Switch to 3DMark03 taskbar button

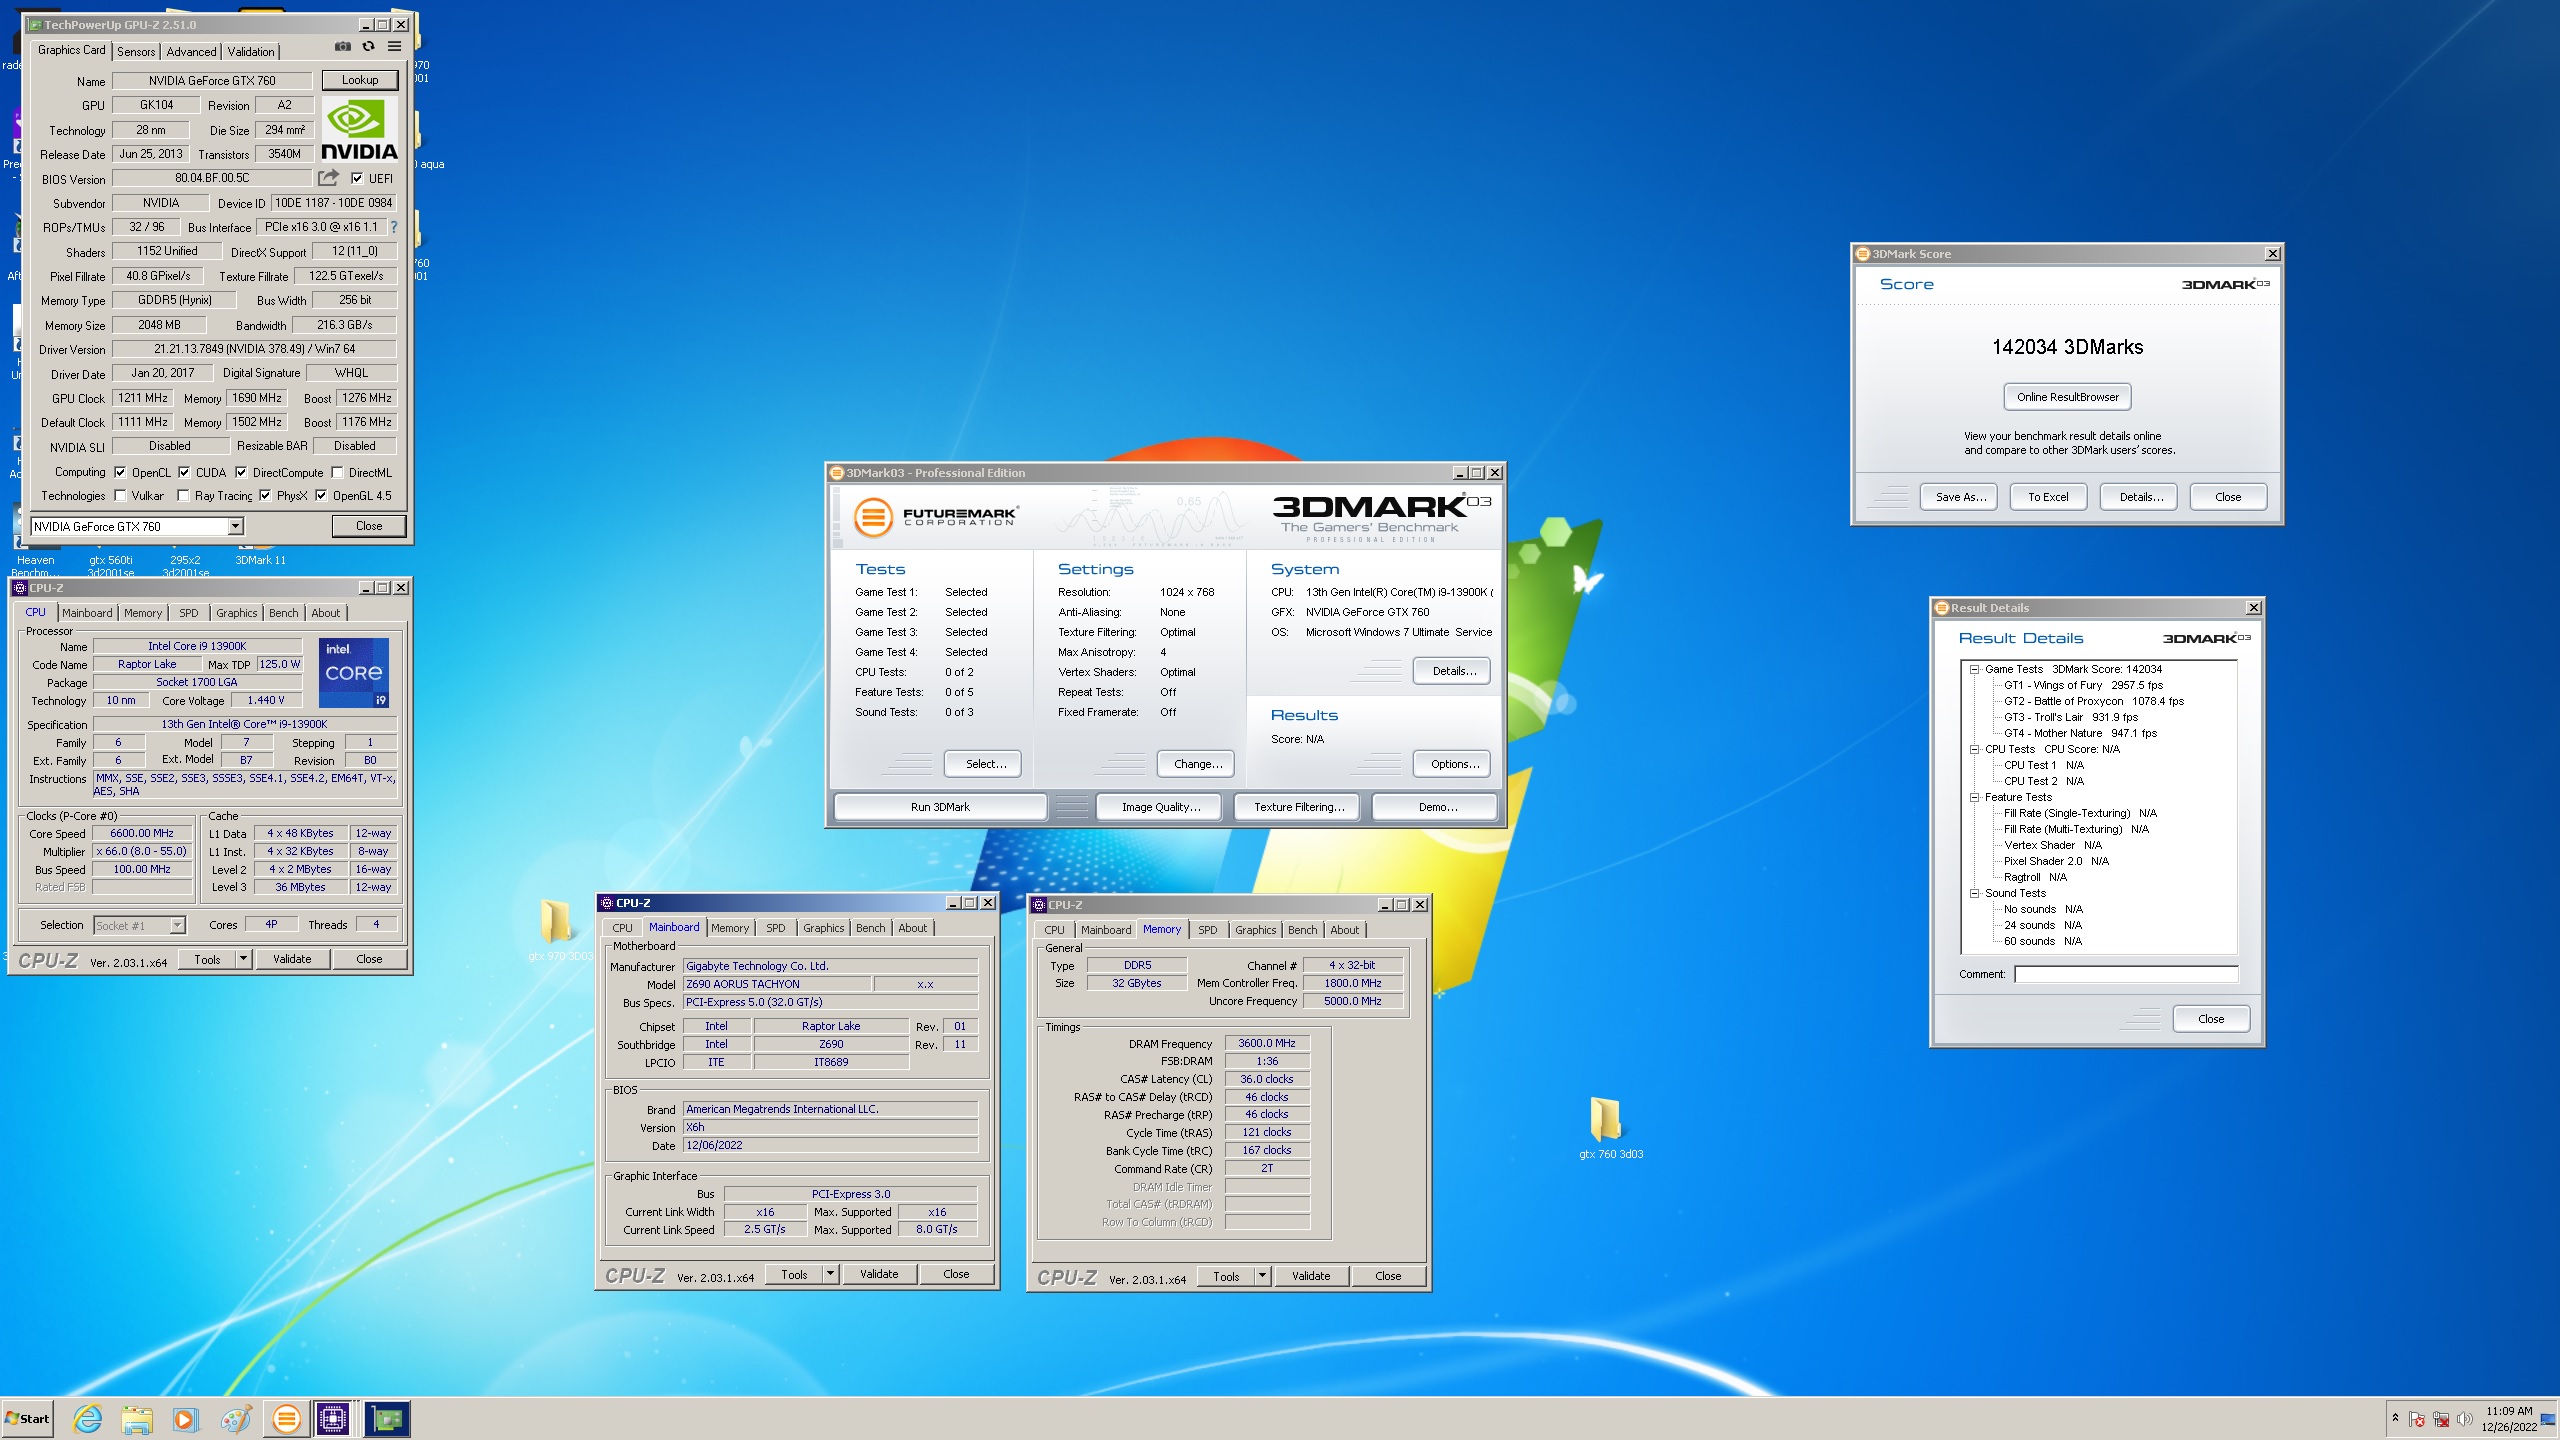click(286, 1418)
